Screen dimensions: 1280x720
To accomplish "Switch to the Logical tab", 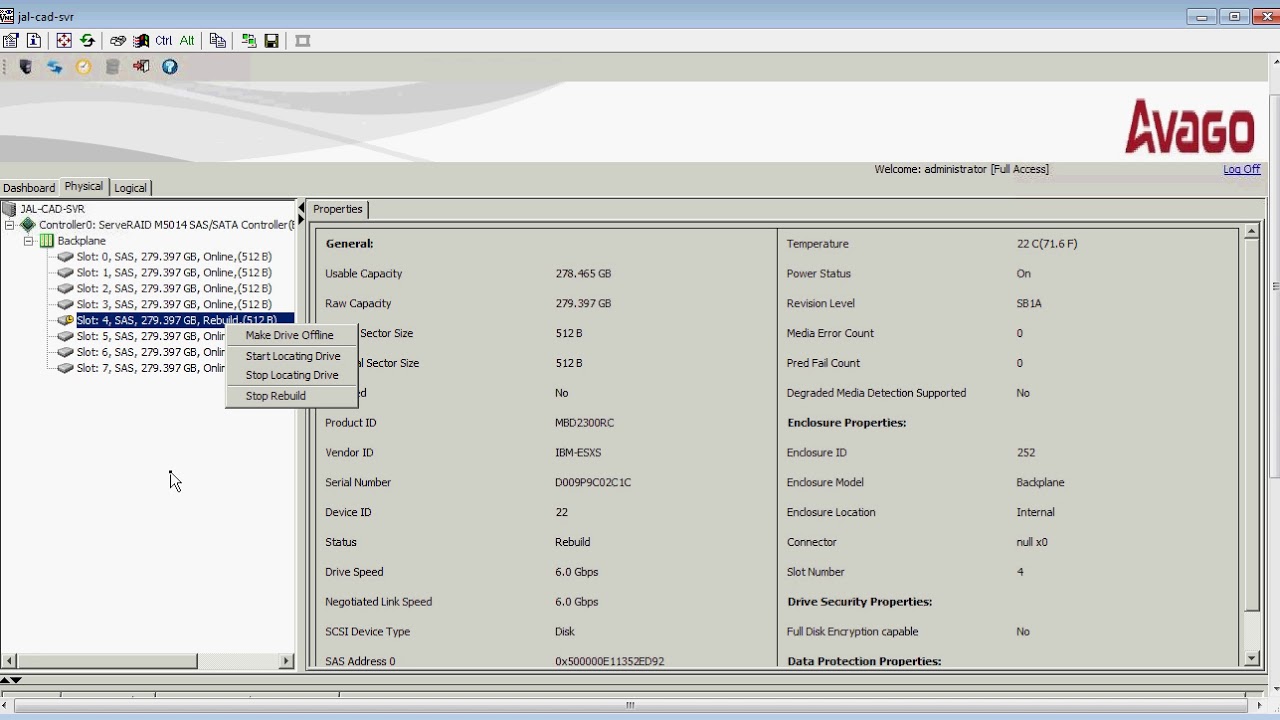I will click(130, 188).
